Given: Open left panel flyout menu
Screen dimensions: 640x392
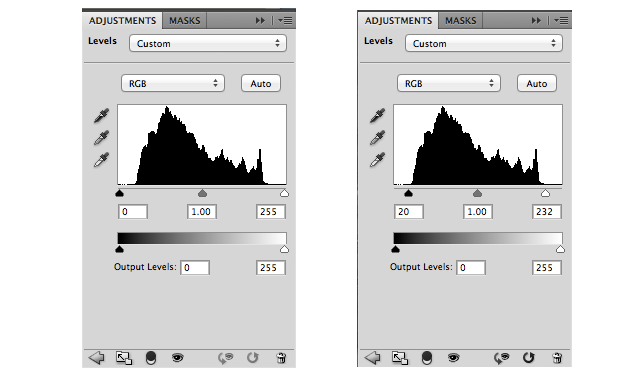Looking at the screenshot, I should pos(285,20).
